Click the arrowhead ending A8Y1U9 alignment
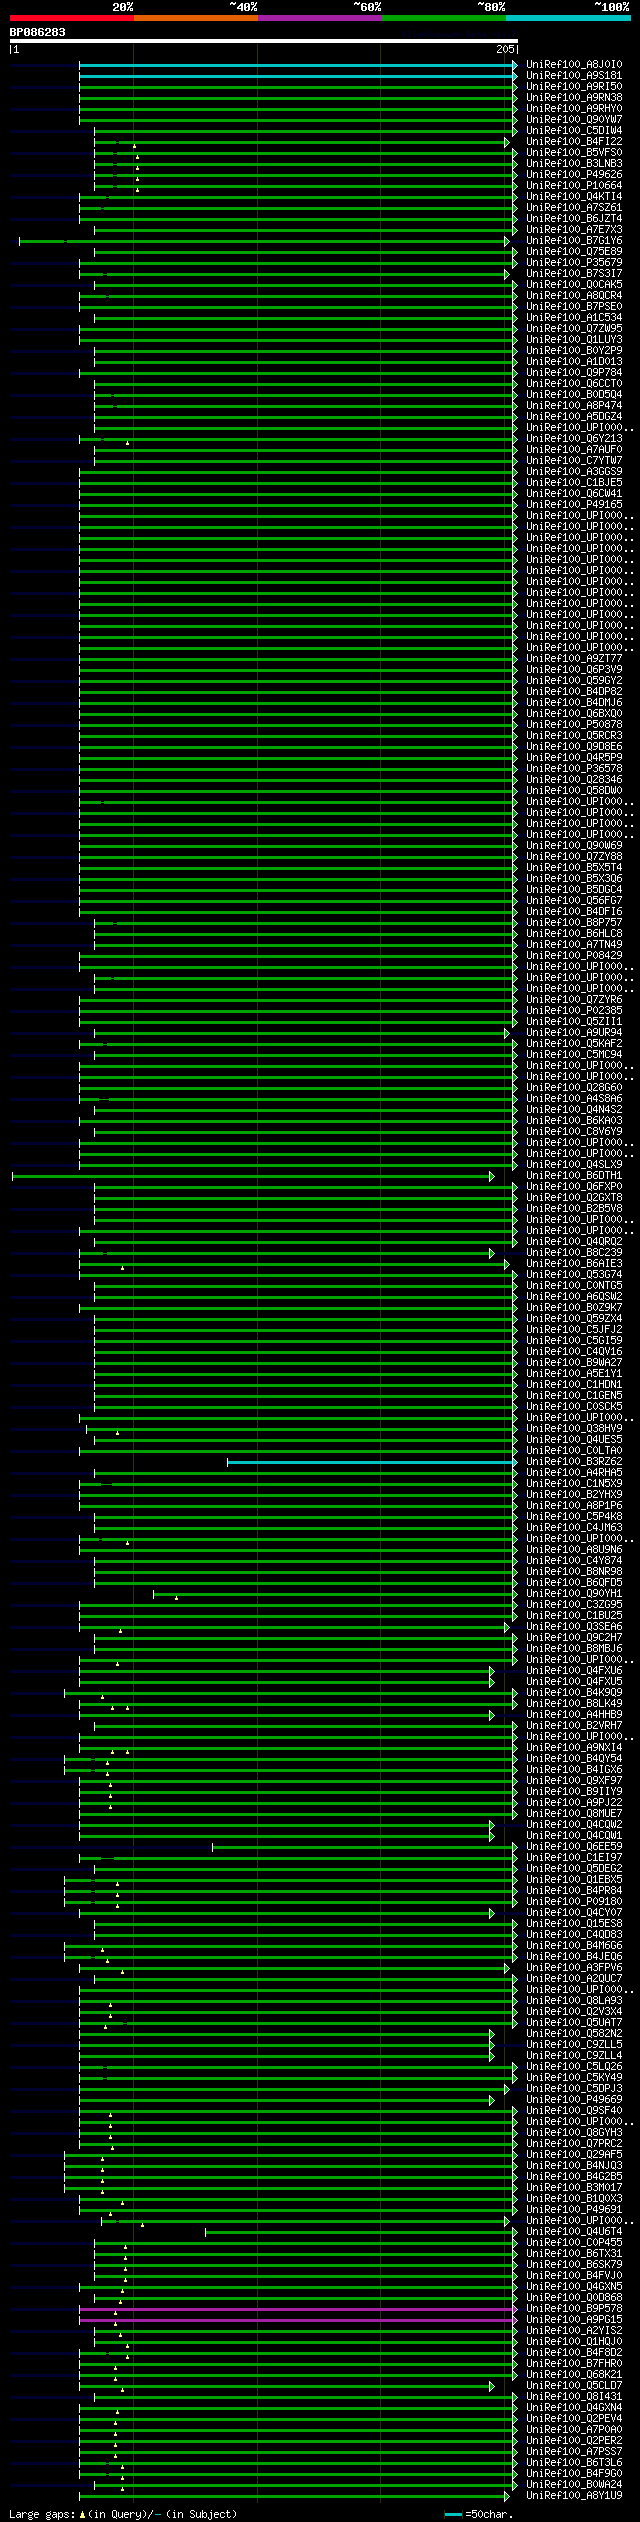The image size is (640, 2522). coord(507,2496)
